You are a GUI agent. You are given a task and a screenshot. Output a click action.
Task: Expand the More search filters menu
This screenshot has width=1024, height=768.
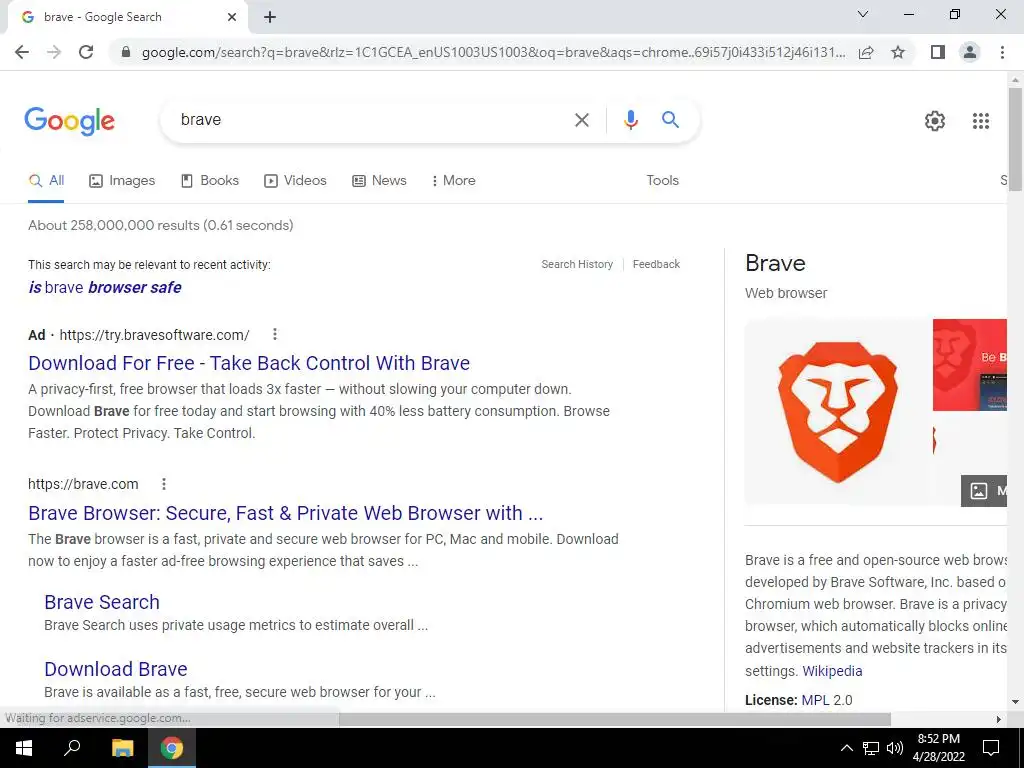453,180
